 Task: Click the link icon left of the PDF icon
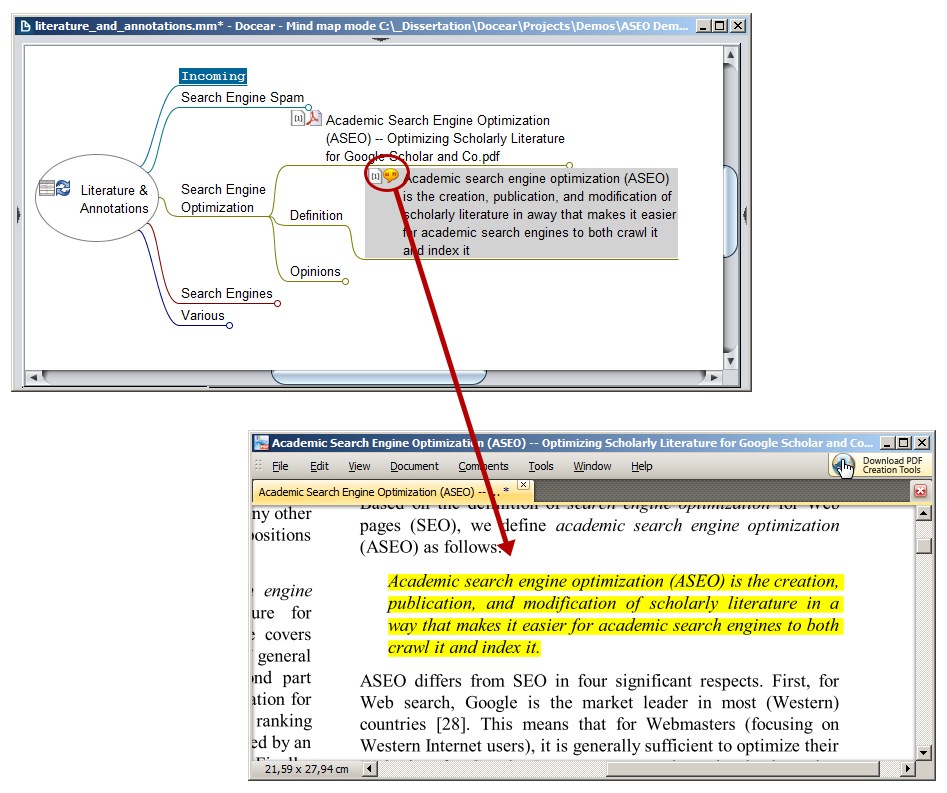pos(298,118)
